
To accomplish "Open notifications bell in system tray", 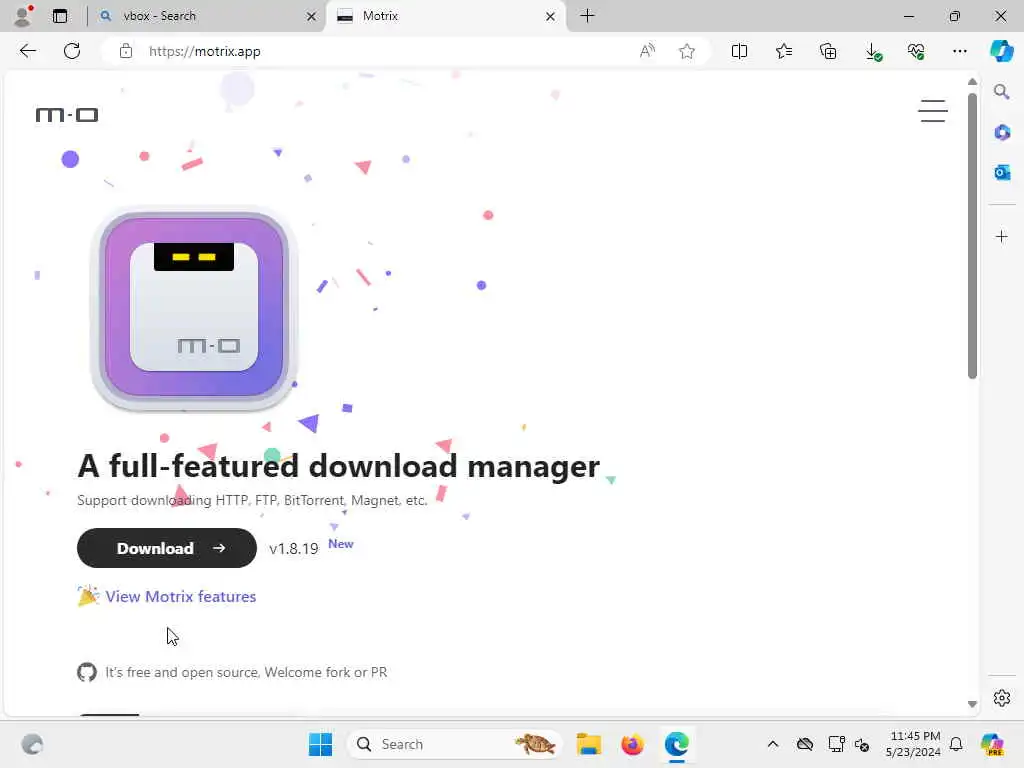I will [956, 744].
